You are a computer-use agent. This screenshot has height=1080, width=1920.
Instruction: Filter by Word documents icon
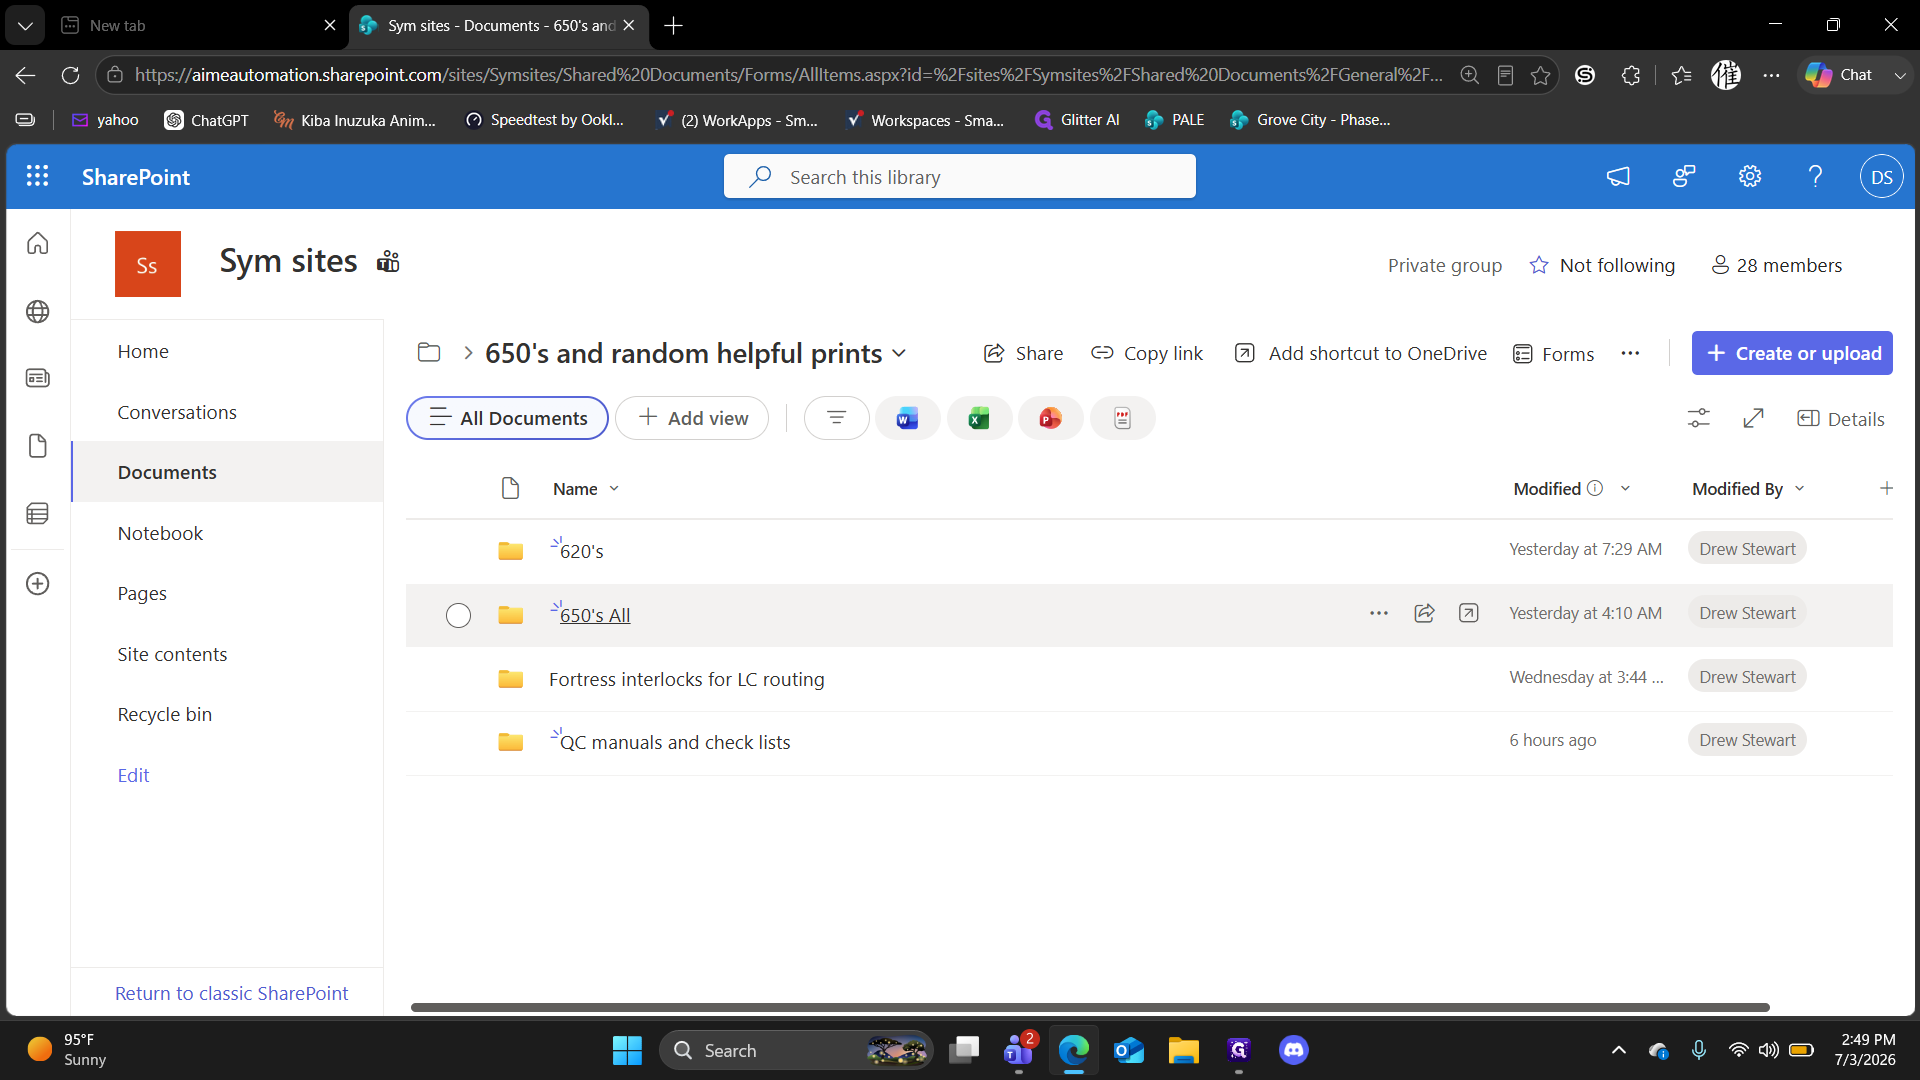[x=907, y=418]
